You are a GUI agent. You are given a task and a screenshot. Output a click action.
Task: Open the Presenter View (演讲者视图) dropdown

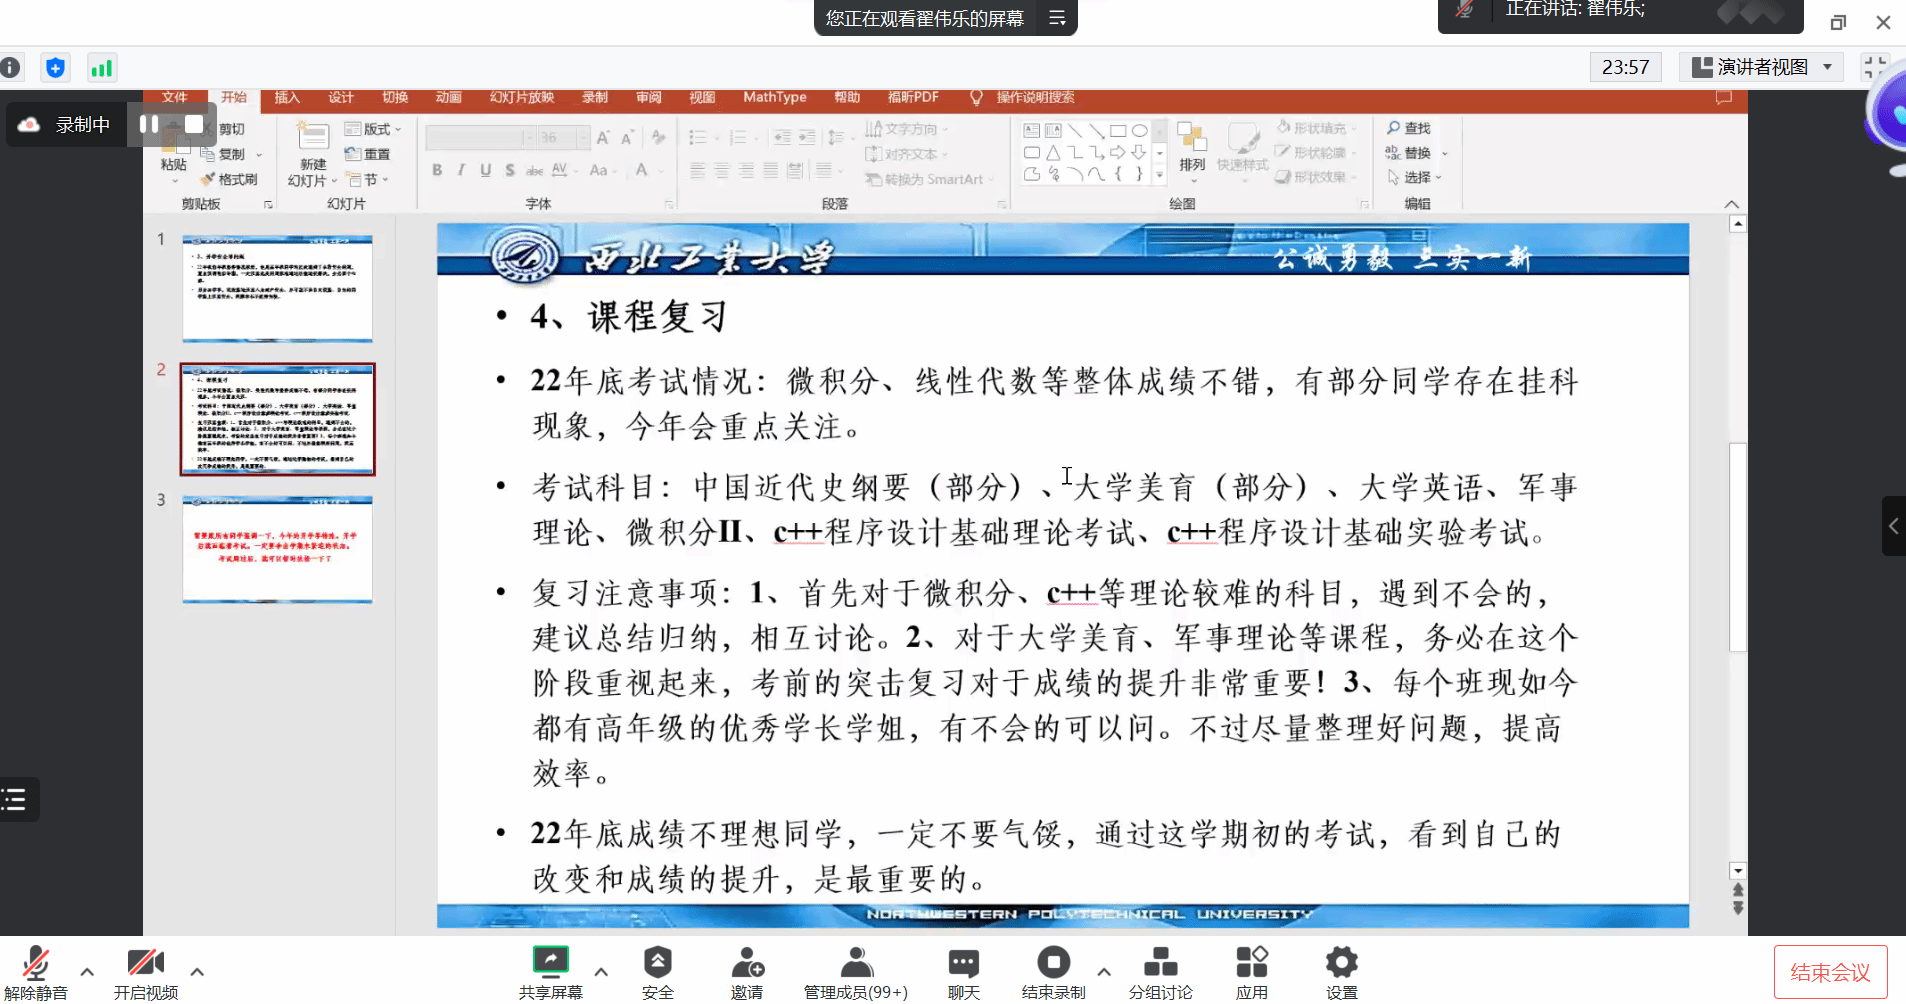1762,67
